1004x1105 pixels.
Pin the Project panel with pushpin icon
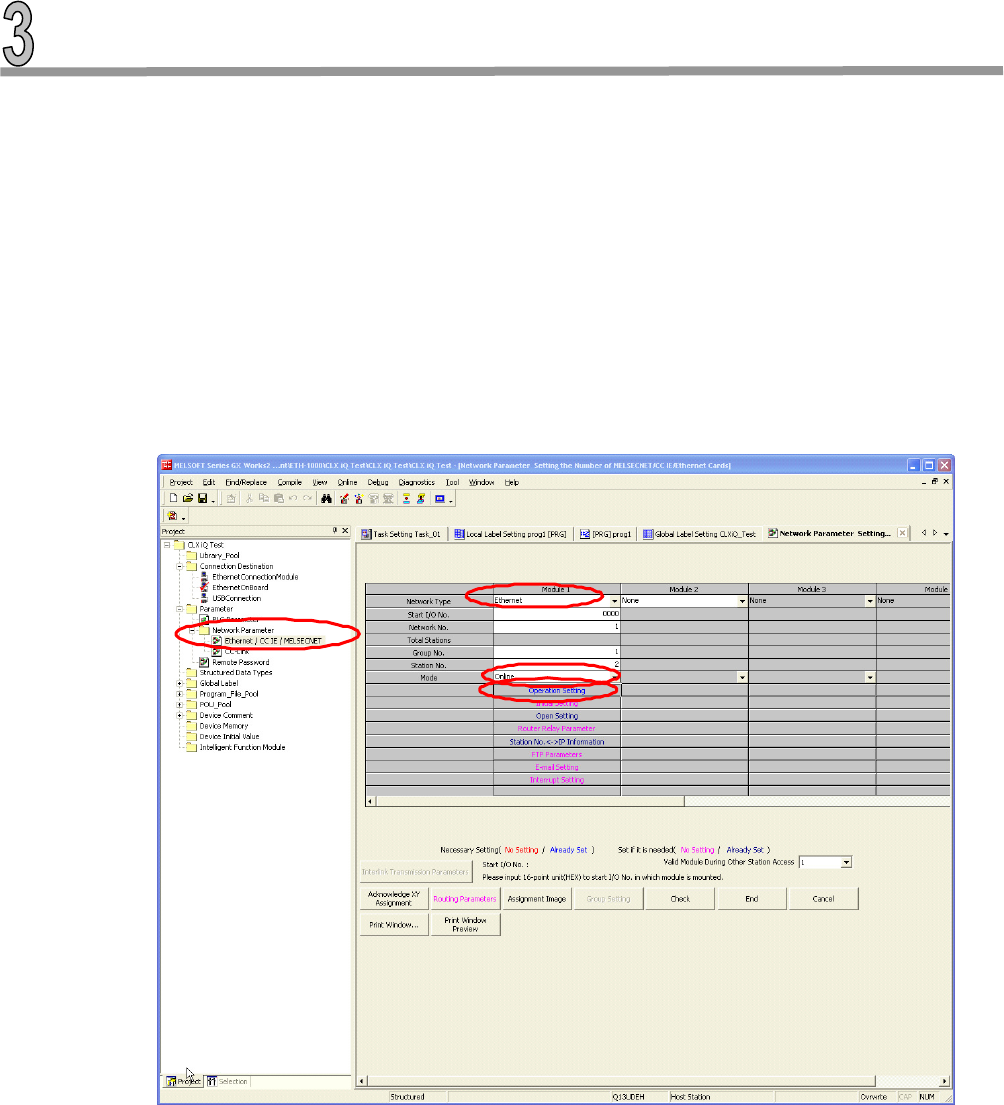tap(335, 531)
